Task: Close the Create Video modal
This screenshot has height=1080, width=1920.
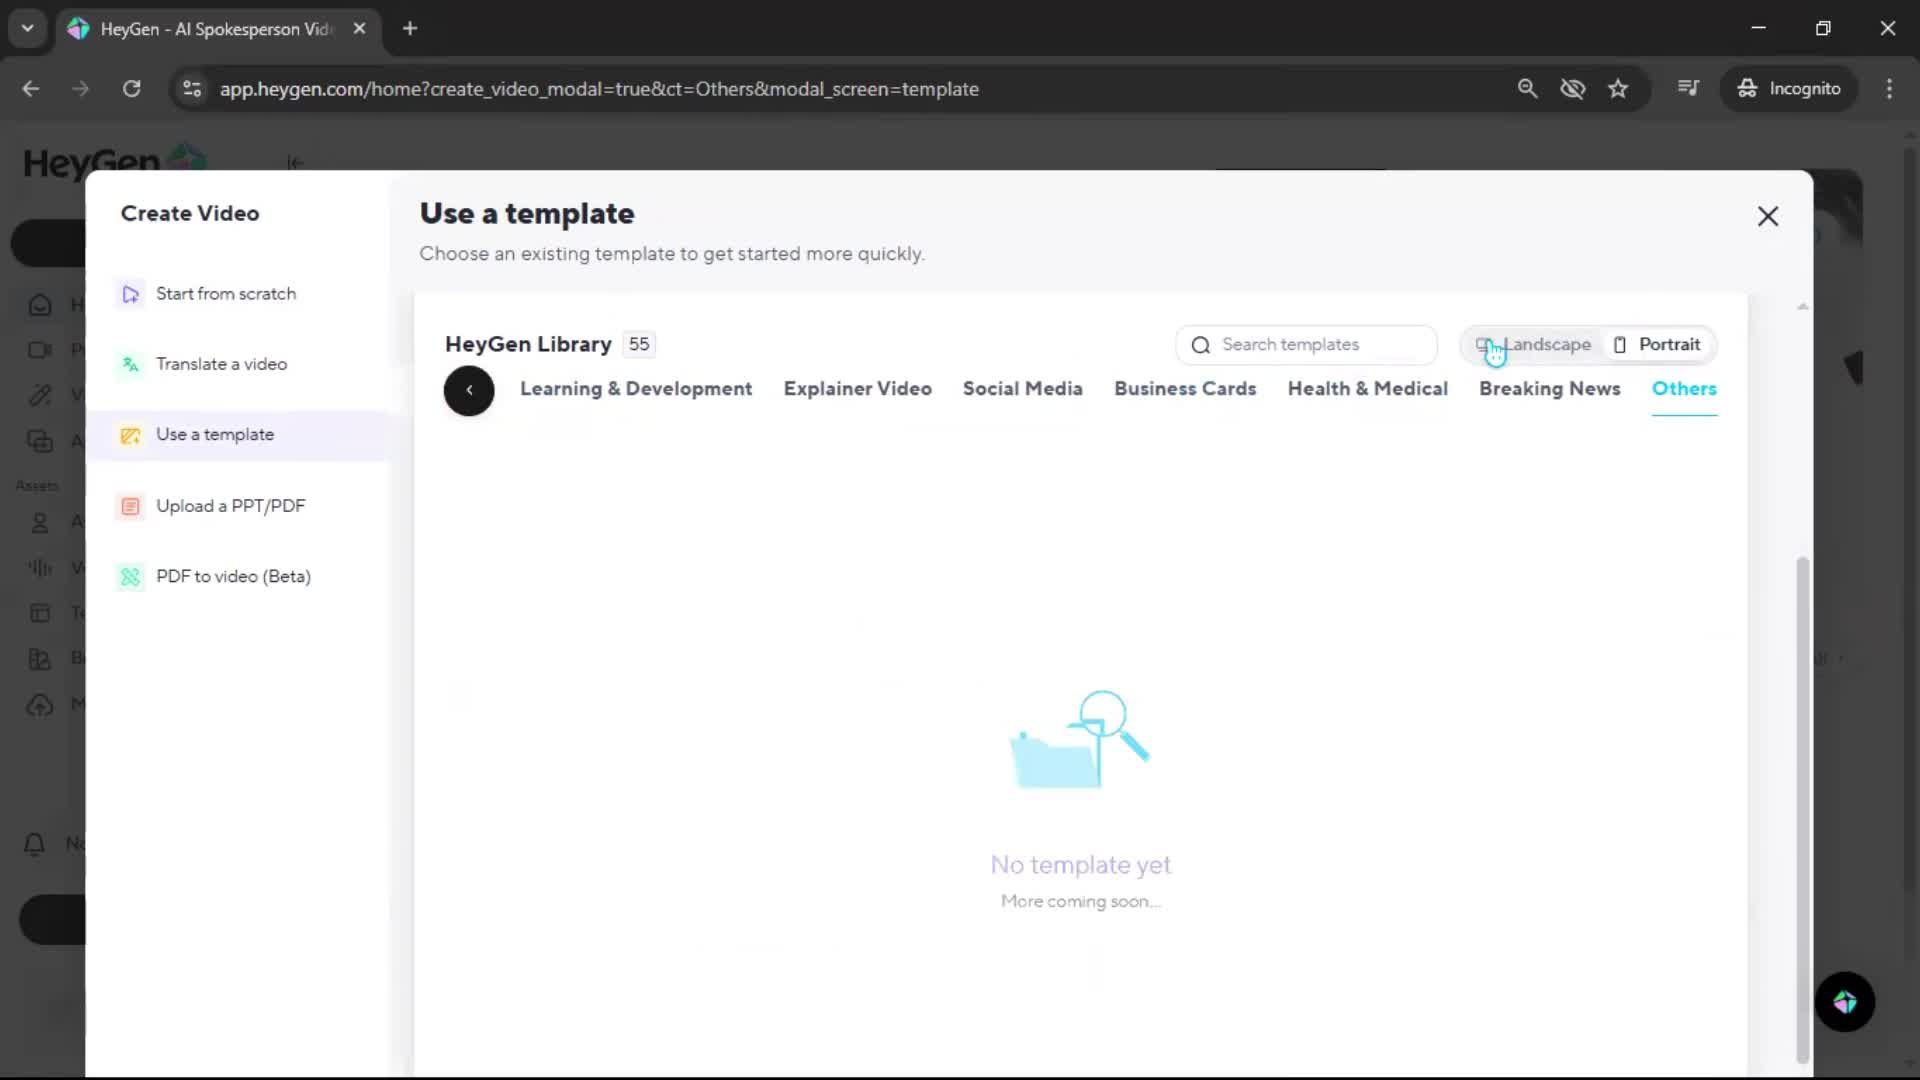Action: [x=1767, y=216]
